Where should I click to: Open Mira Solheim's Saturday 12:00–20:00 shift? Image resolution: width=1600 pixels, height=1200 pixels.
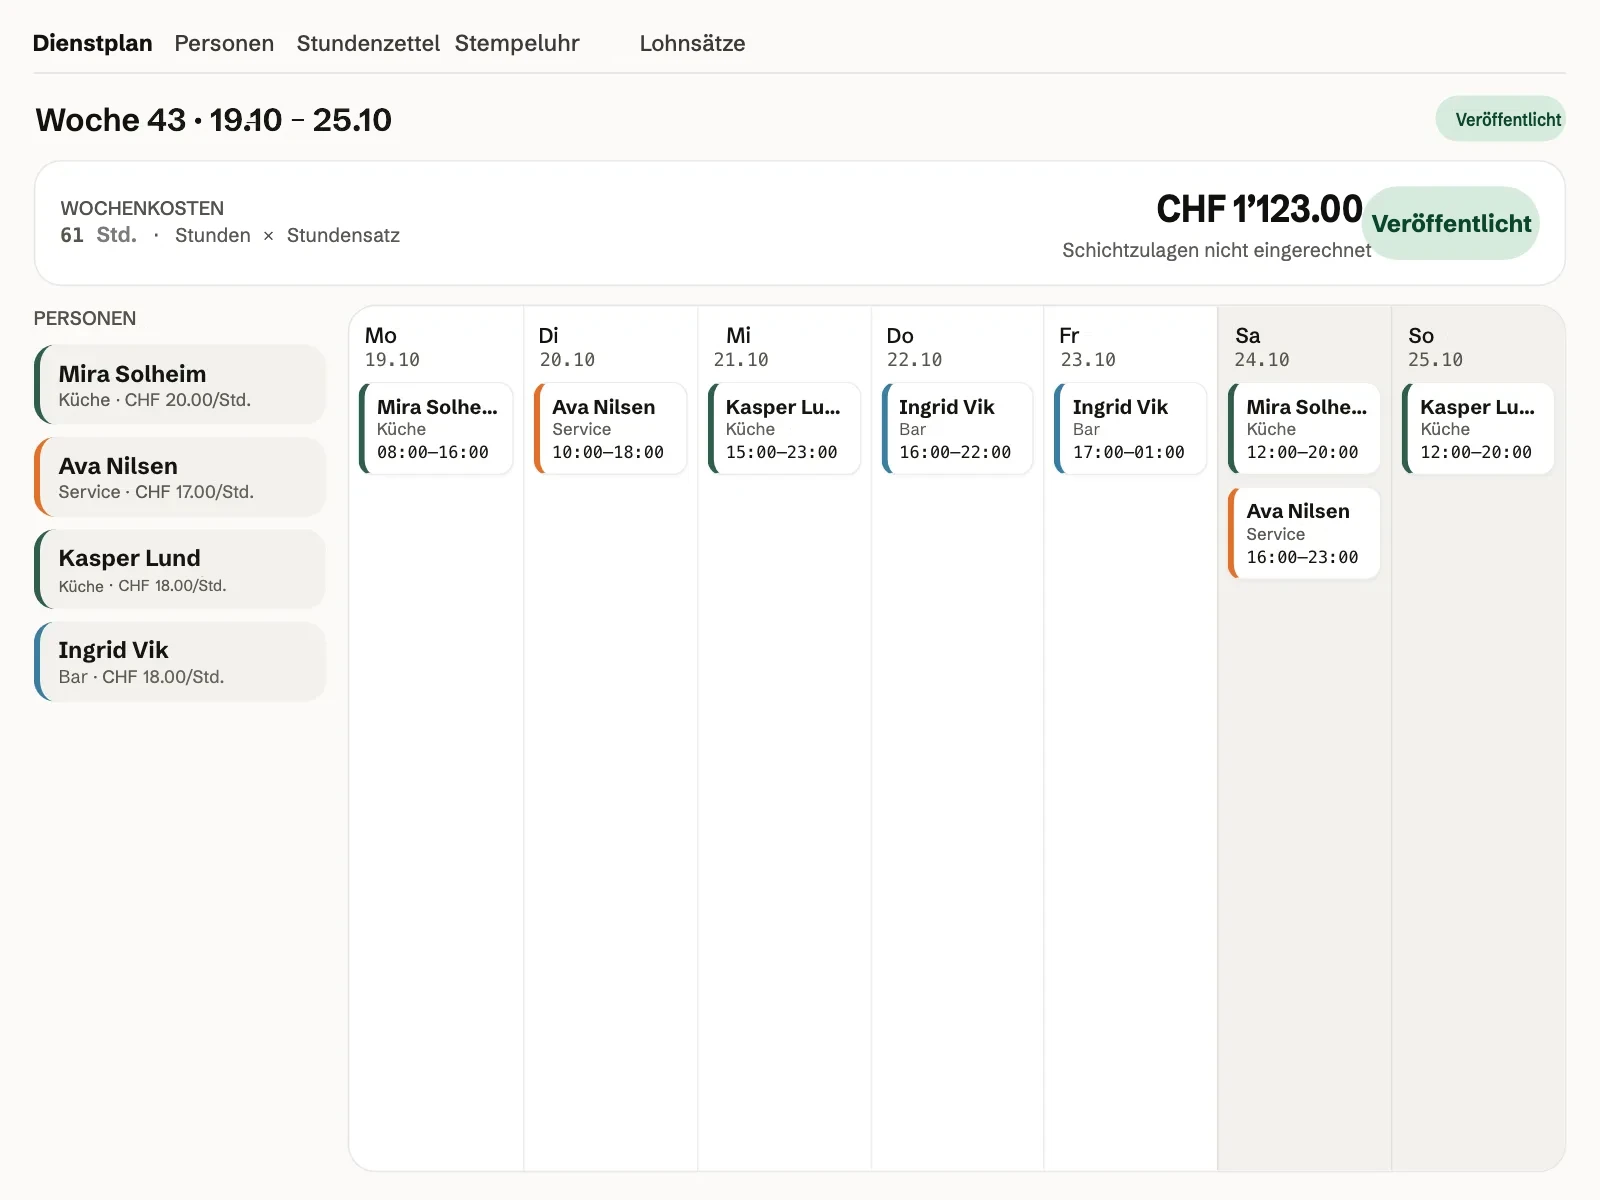pyautogui.click(x=1304, y=428)
